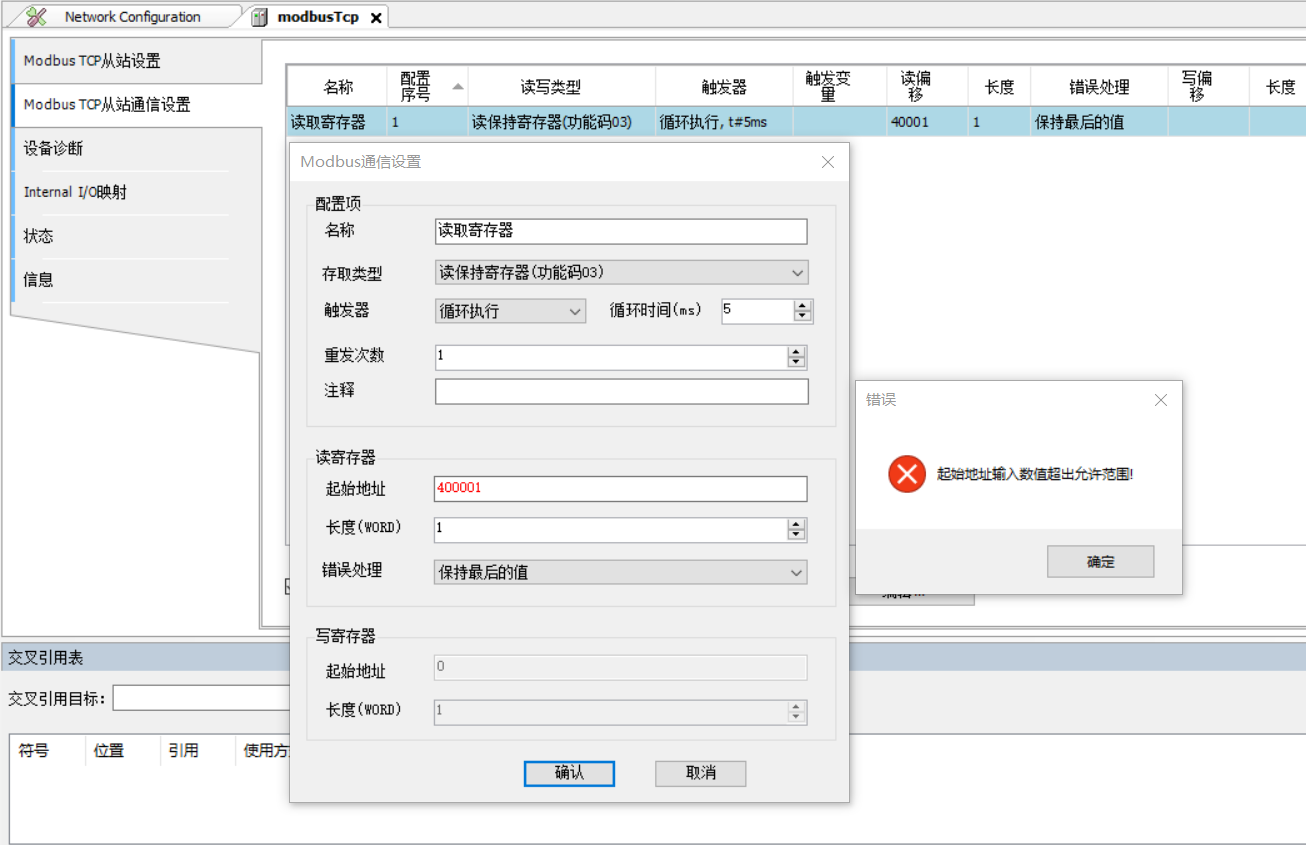Click 取消 in Modbus通信设置 dialog

(700, 773)
